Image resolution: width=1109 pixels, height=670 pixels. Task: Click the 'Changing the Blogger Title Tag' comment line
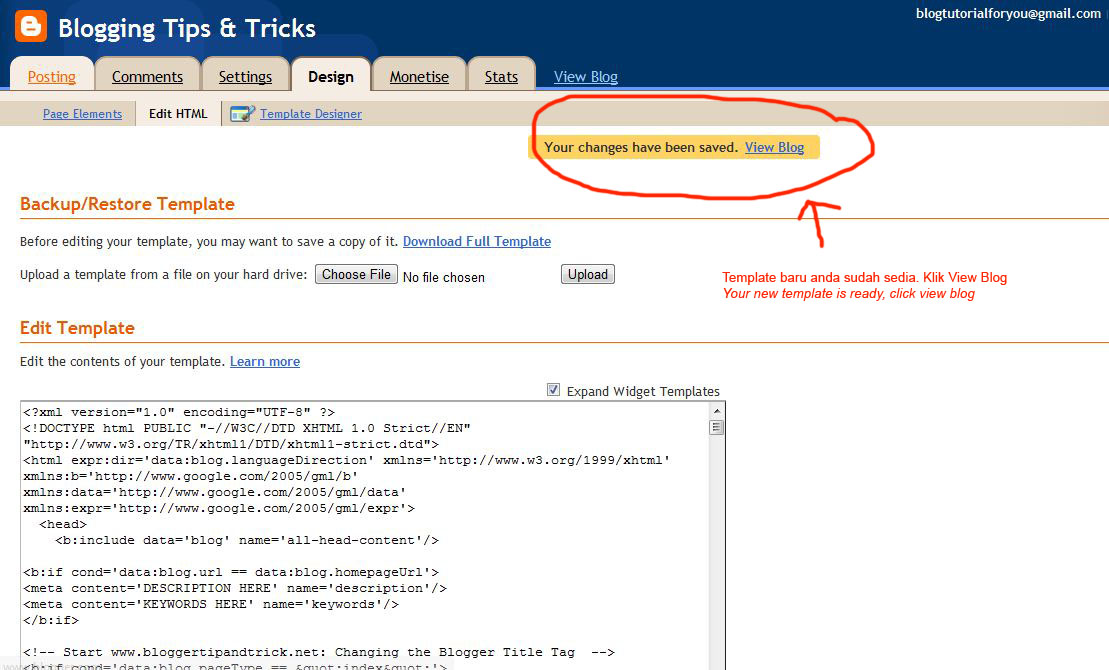point(319,652)
